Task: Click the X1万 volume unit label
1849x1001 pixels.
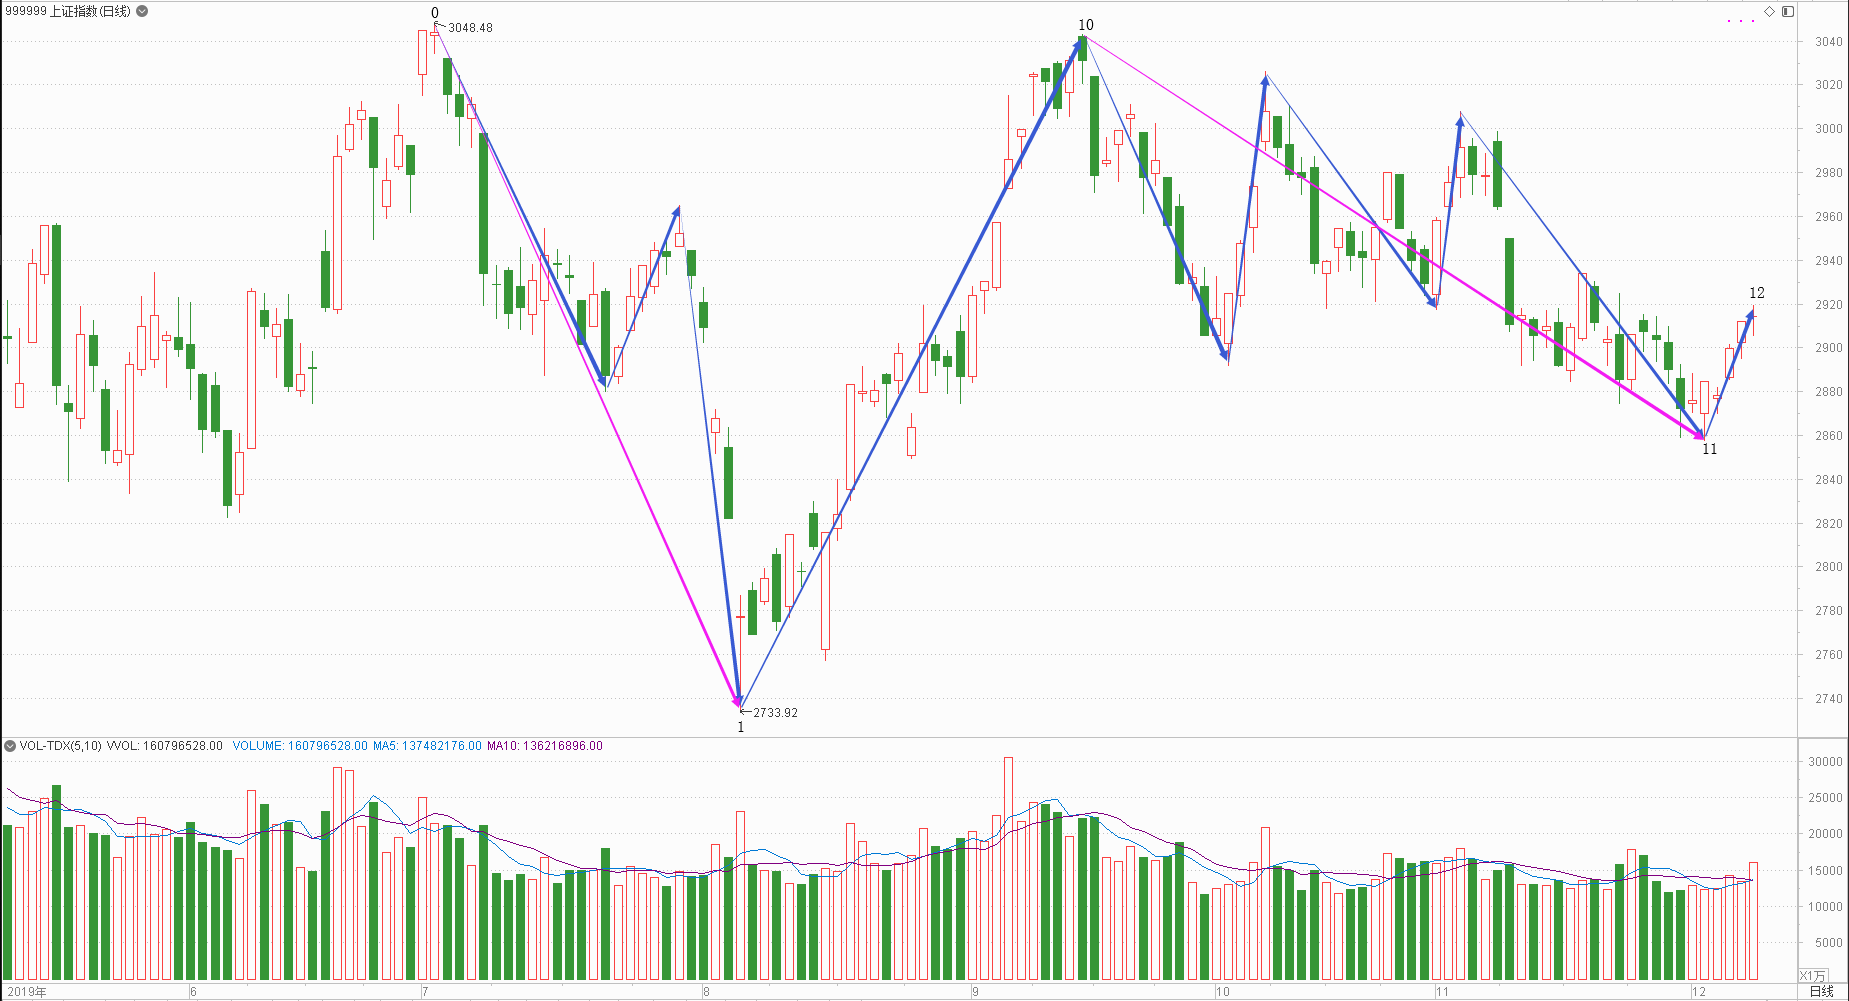Action: pos(1813,975)
